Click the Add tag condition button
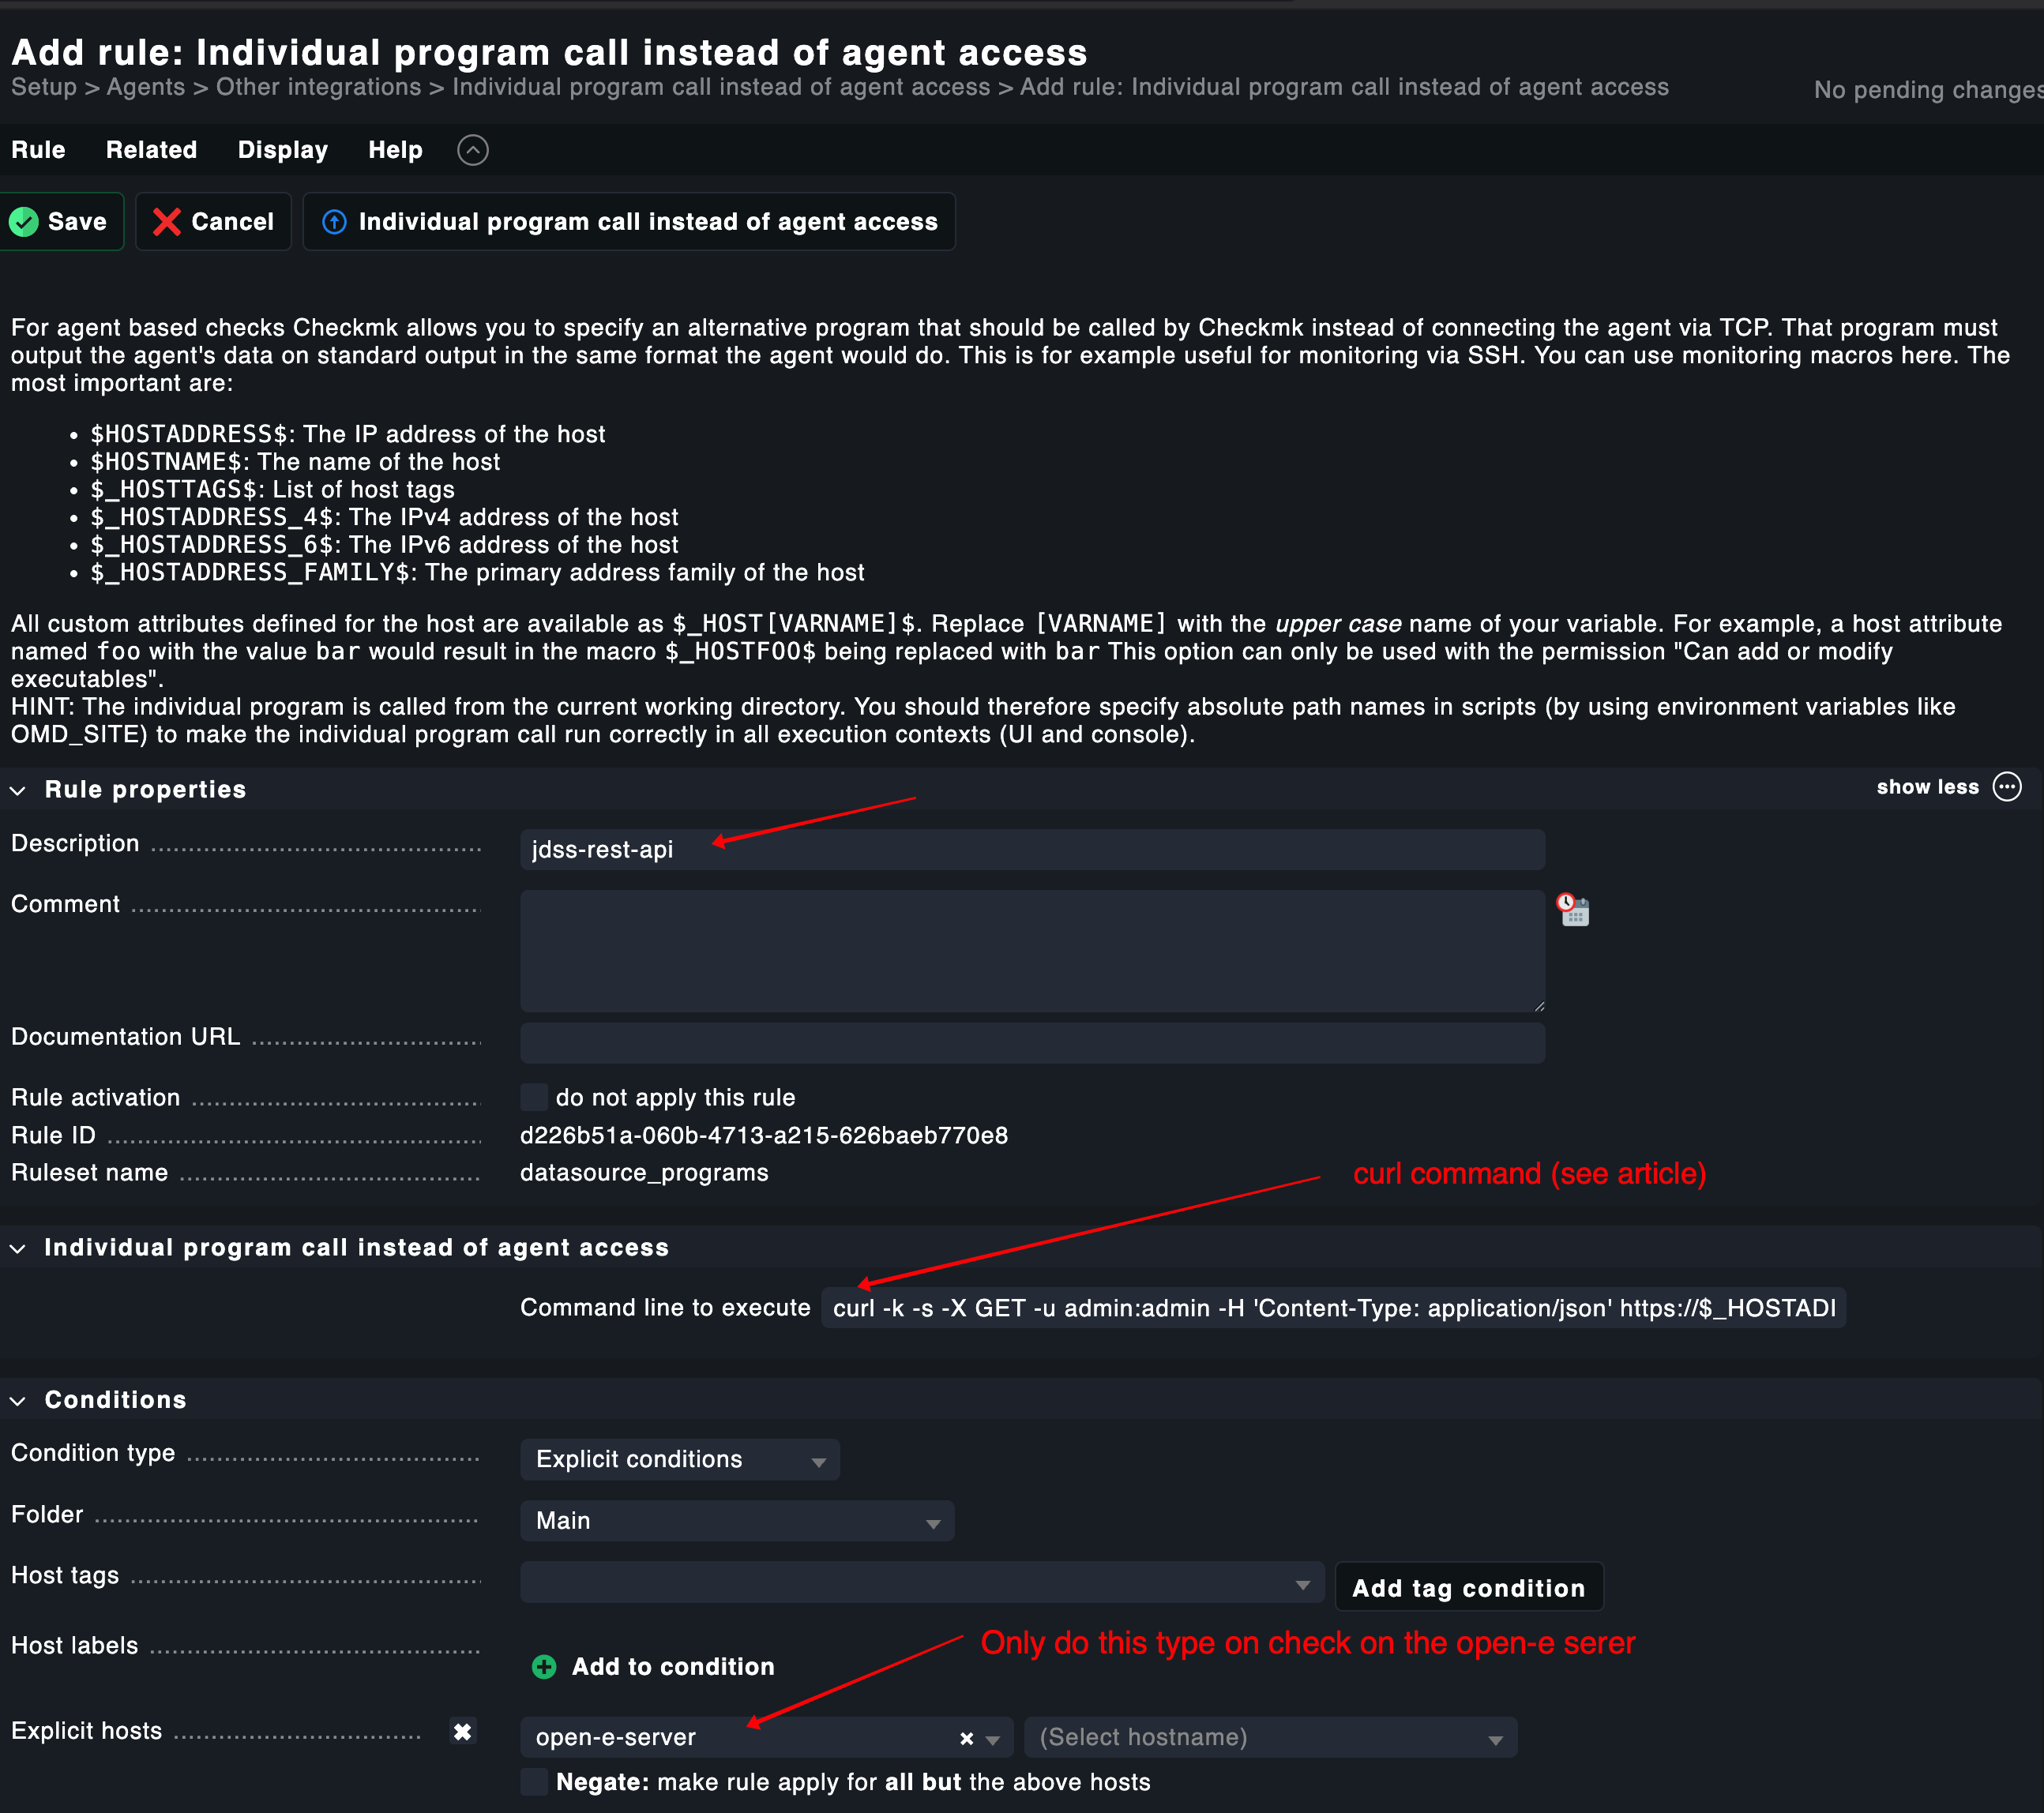2044x1813 pixels. [1468, 1588]
